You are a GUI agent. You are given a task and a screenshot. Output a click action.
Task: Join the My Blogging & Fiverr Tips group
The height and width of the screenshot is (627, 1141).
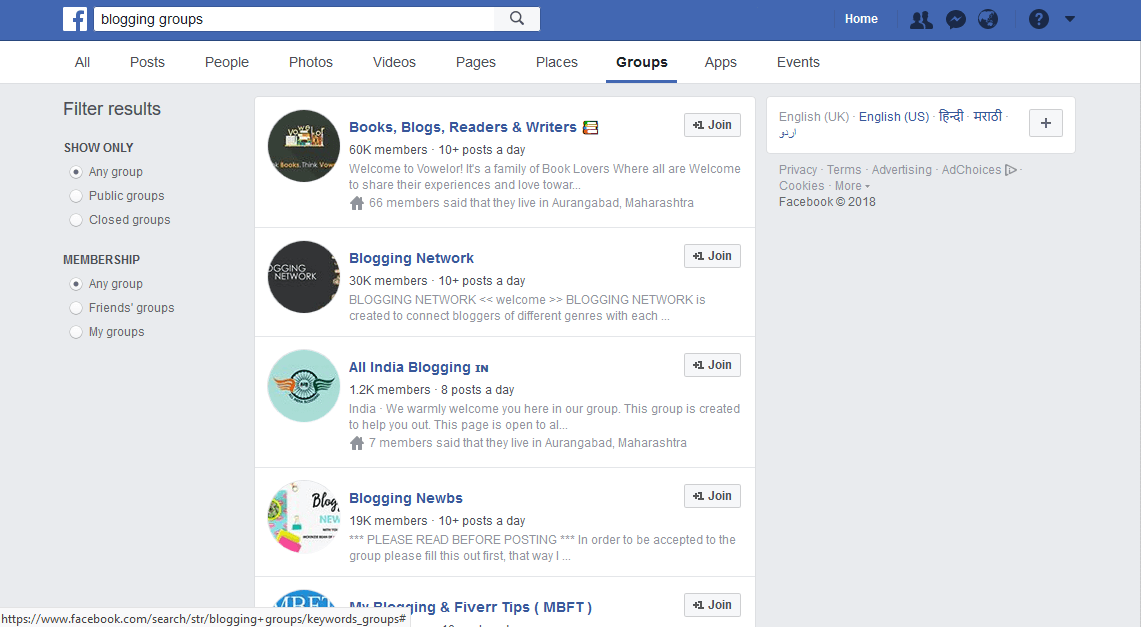(x=712, y=605)
